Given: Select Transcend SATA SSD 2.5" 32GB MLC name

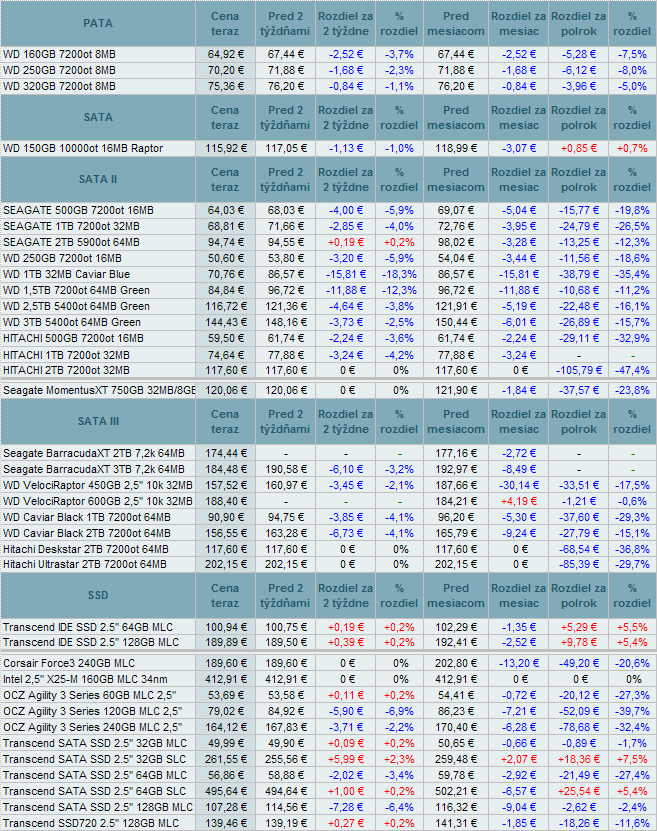Looking at the screenshot, I should [95, 743].
